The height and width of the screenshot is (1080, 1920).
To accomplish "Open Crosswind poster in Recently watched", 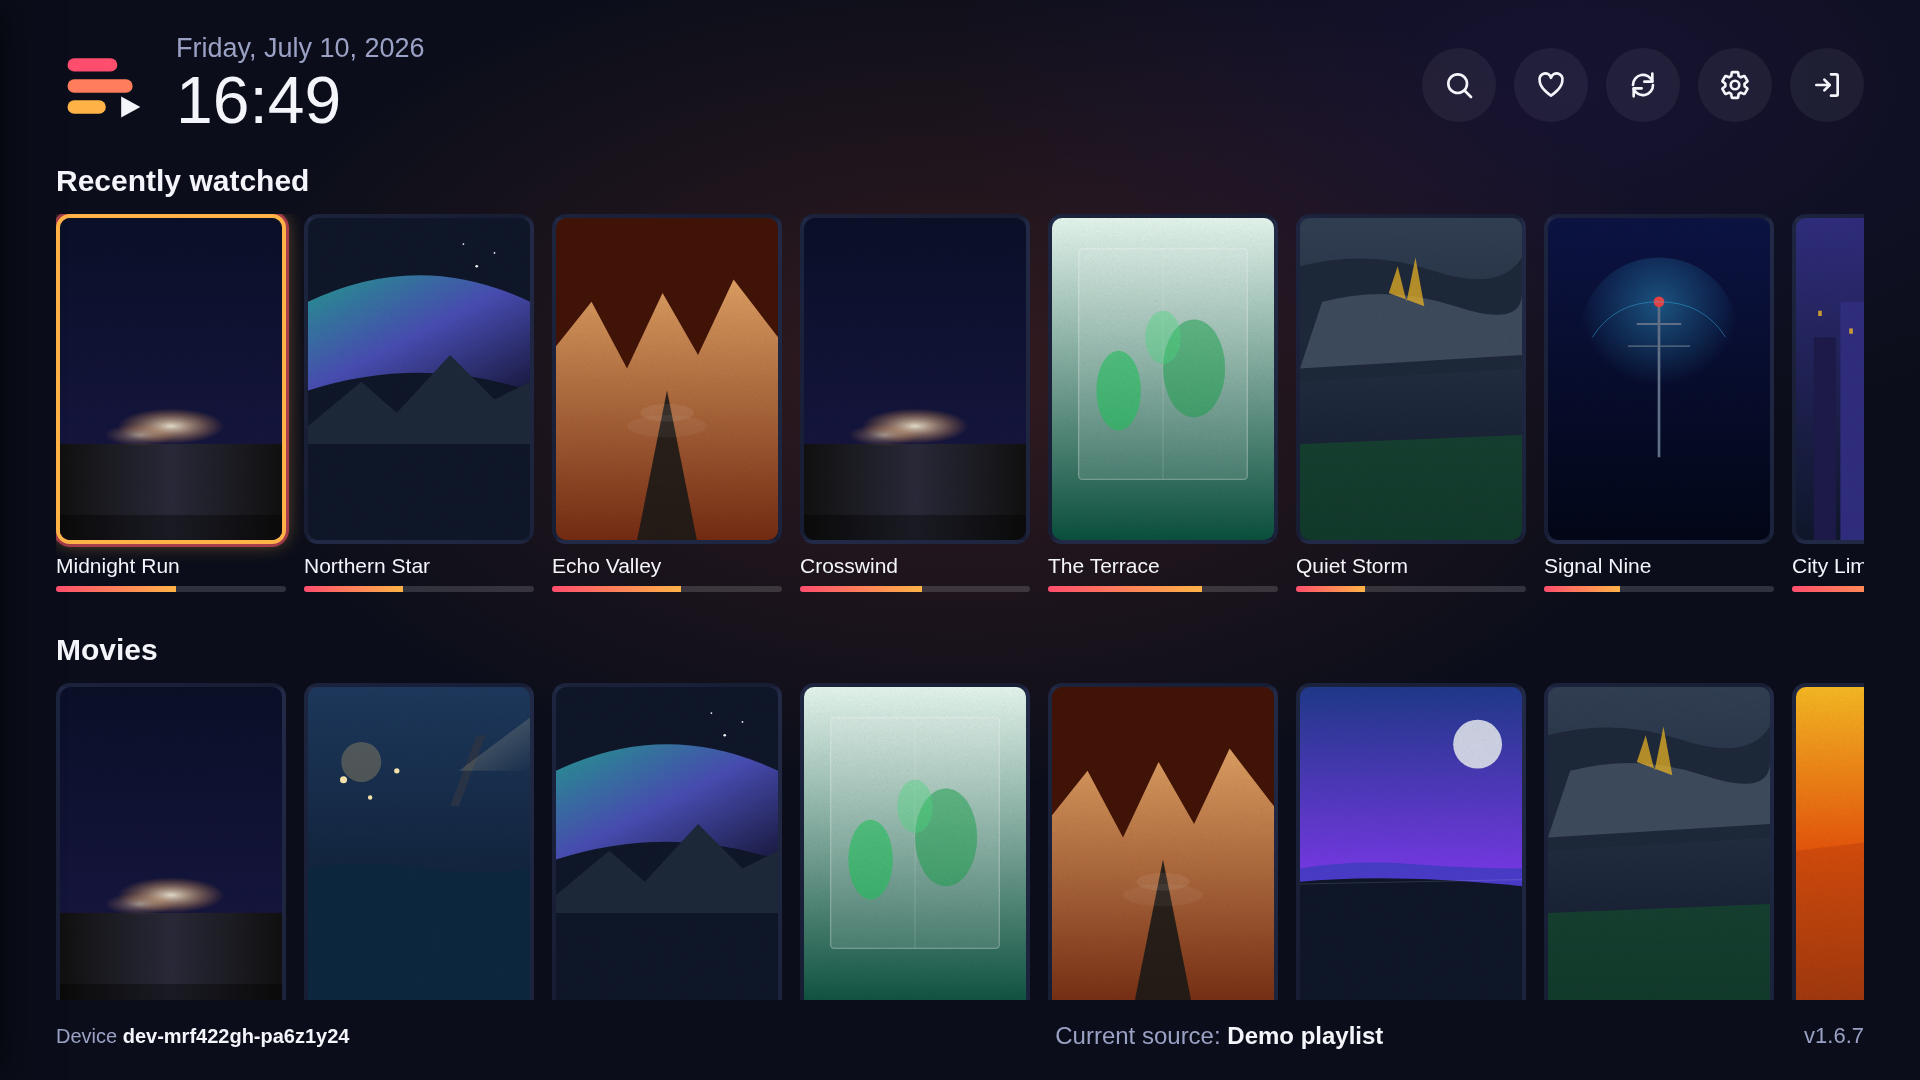I will [915, 379].
